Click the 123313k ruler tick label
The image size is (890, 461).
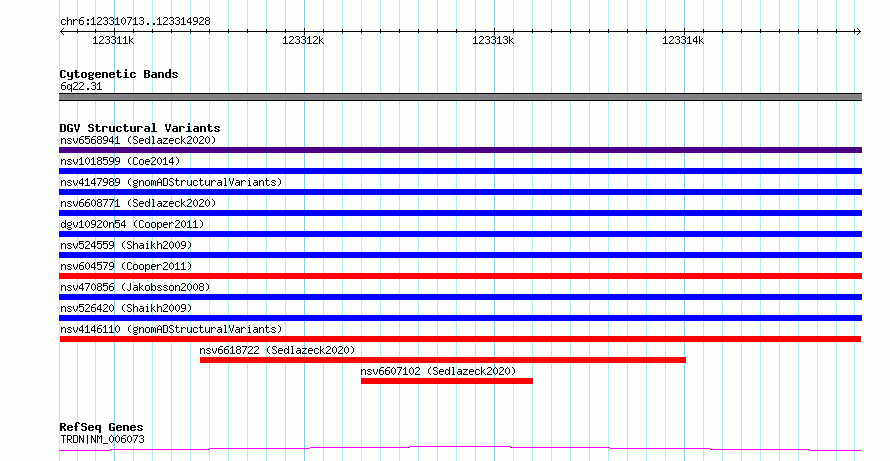pos(493,40)
